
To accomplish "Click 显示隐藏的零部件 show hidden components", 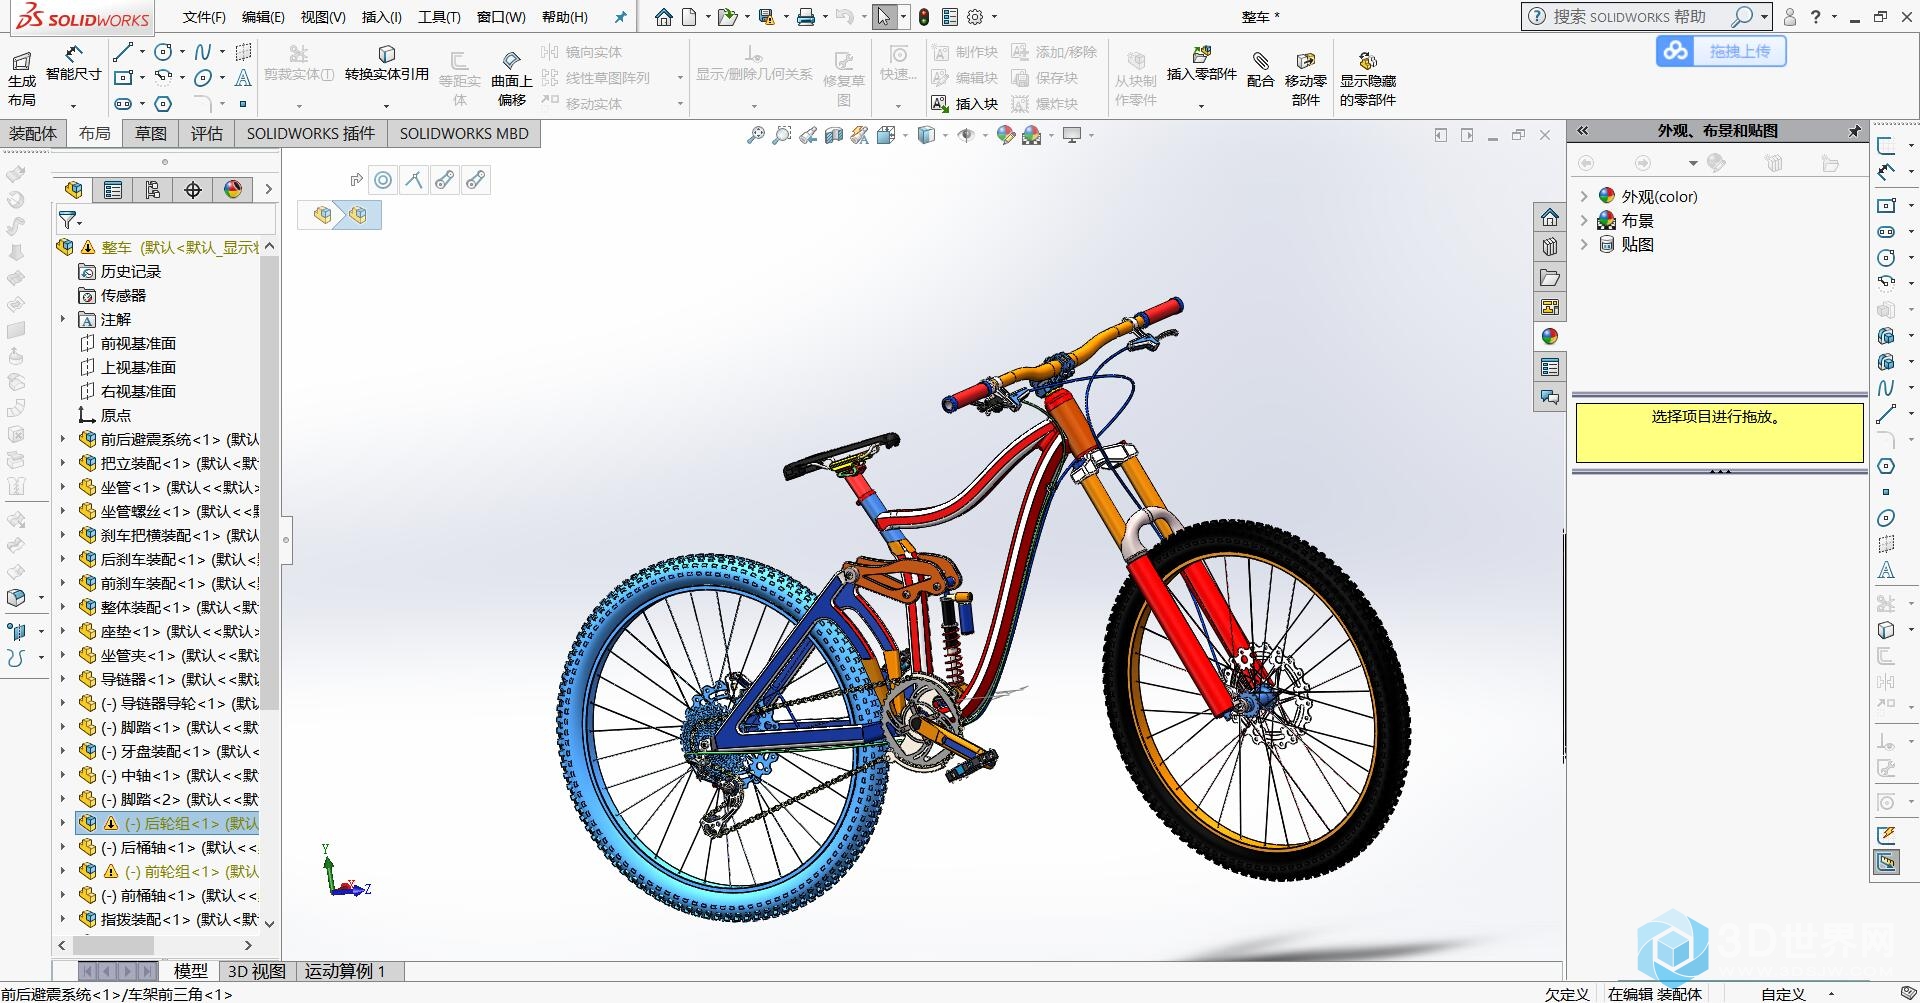I will [1367, 79].
